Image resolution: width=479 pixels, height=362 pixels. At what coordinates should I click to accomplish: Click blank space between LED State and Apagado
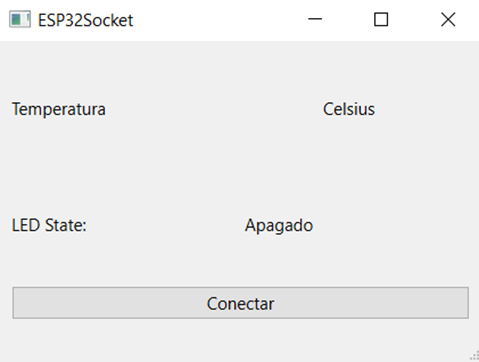click(x=165, y=225)
